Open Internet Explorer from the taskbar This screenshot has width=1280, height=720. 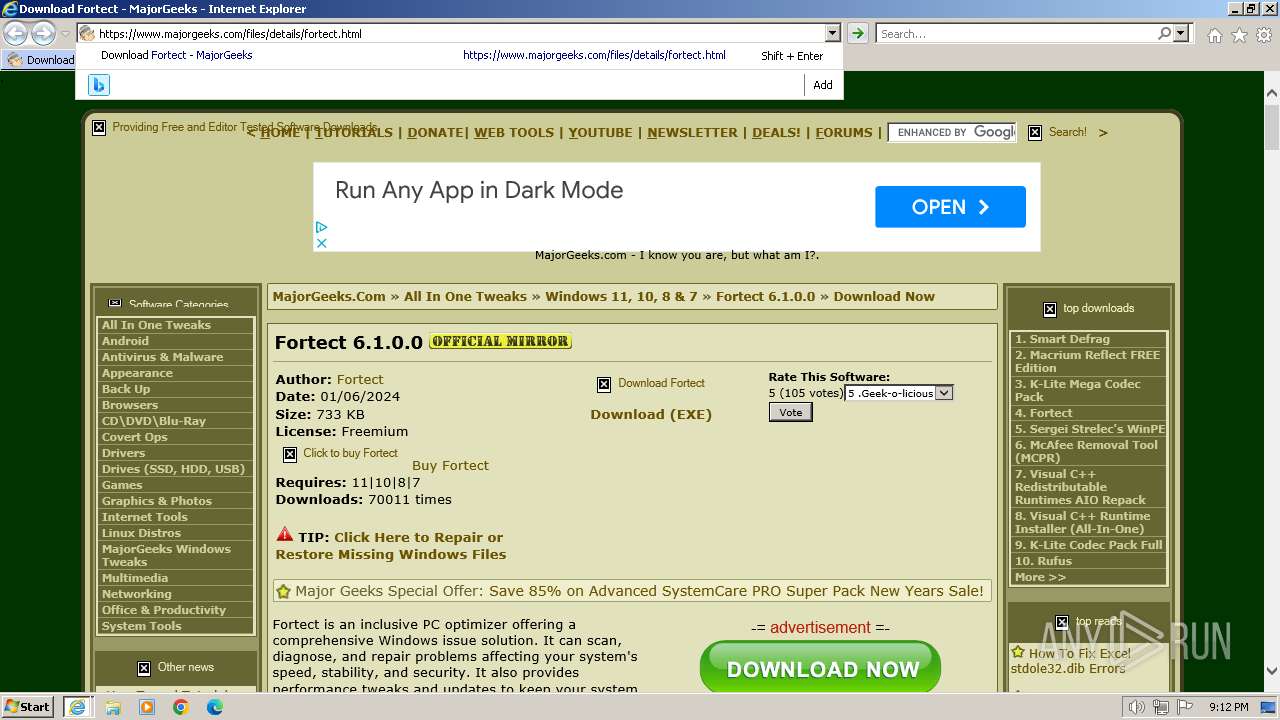tap(77, 706)
